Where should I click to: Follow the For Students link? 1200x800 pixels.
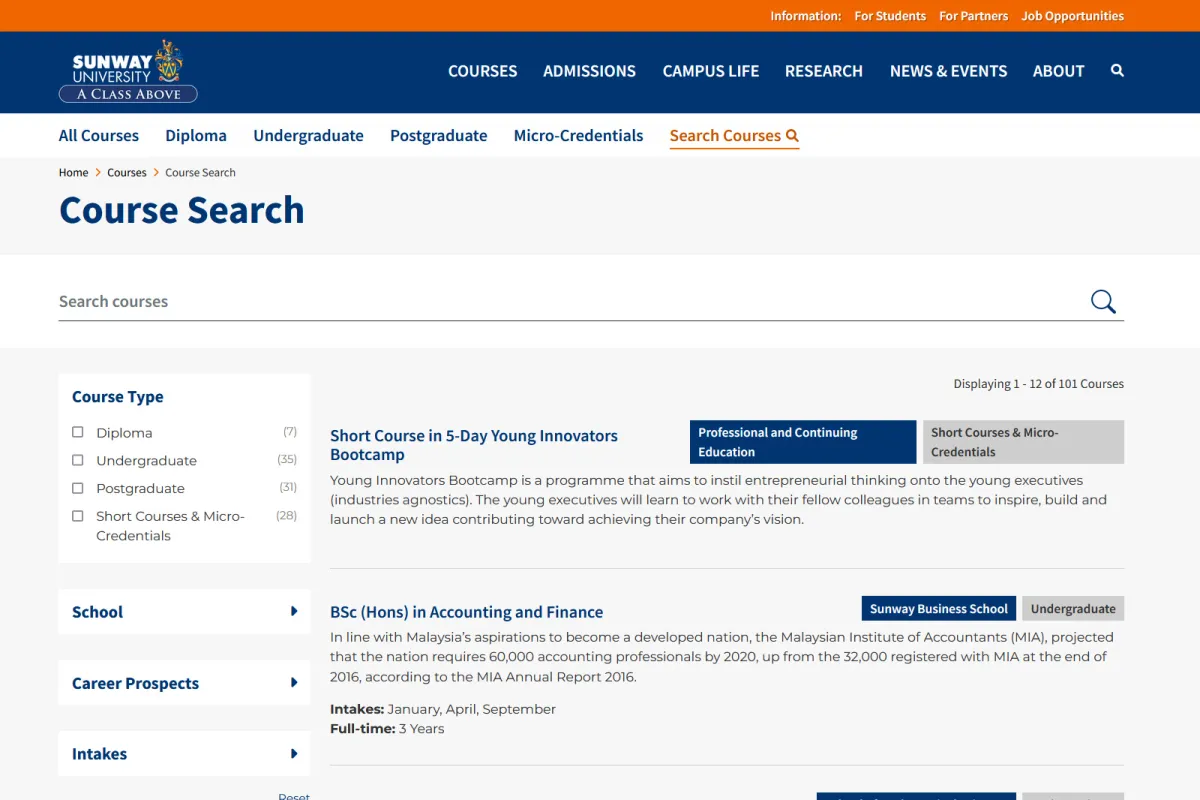(x=890, y=16)
